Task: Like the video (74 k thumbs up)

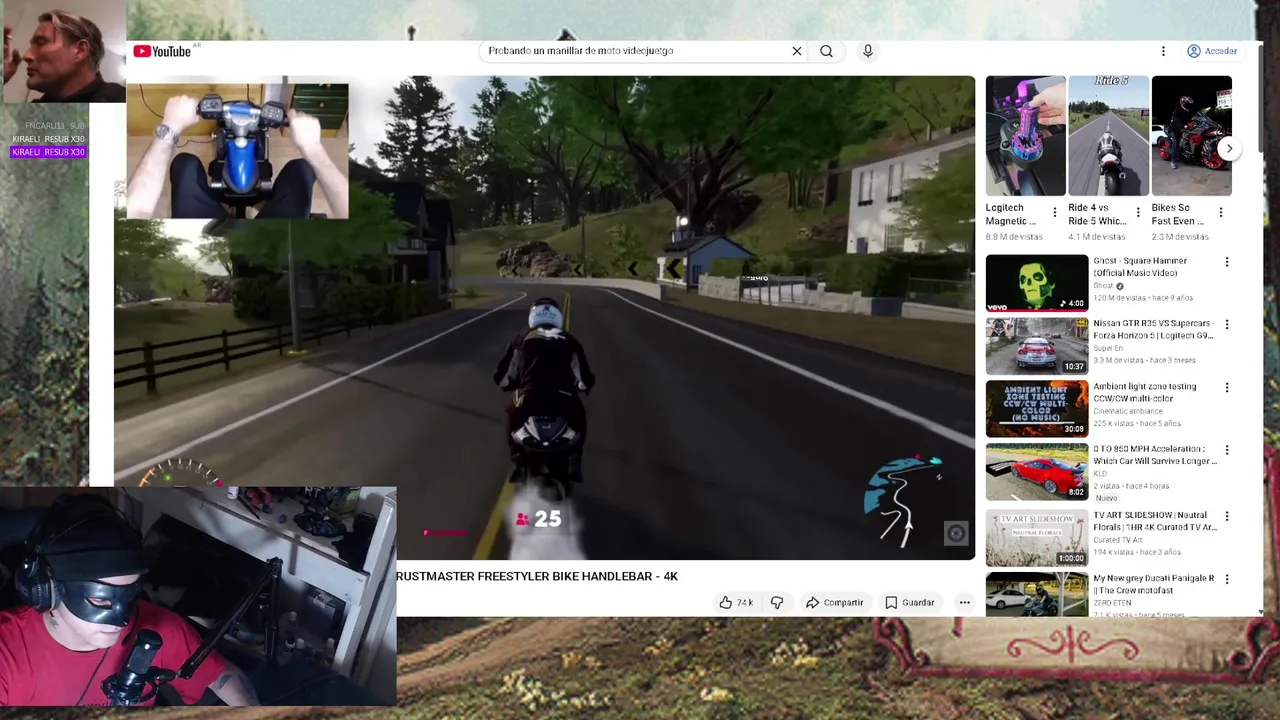Action: tap(736, 603)
